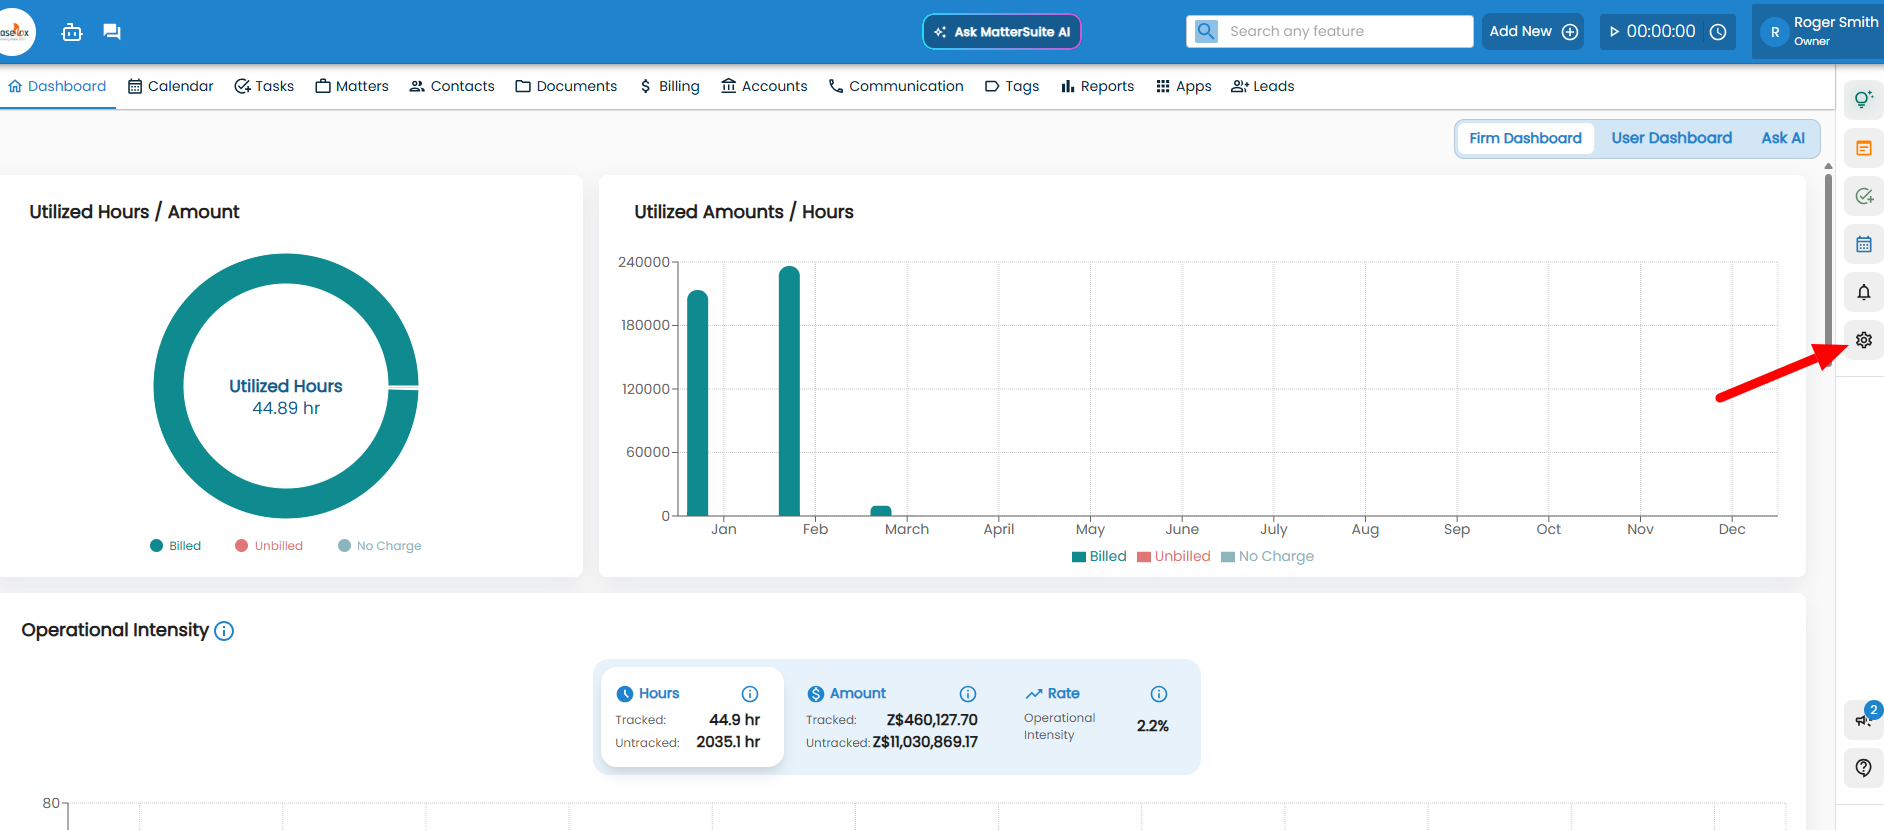The height and width of the screenshot is (830, 1884).
Task: Toggle Unbilled series in bar chart legend
Action: (1174, 557)
